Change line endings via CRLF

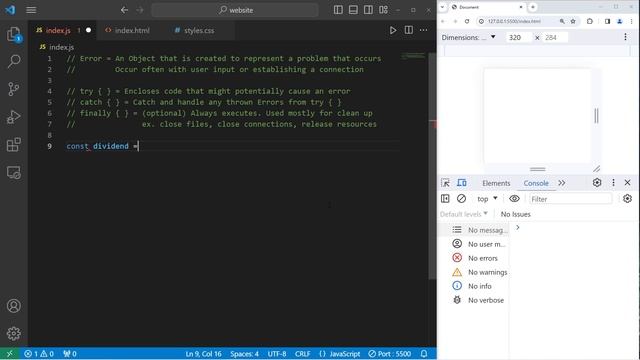[302, 354]
